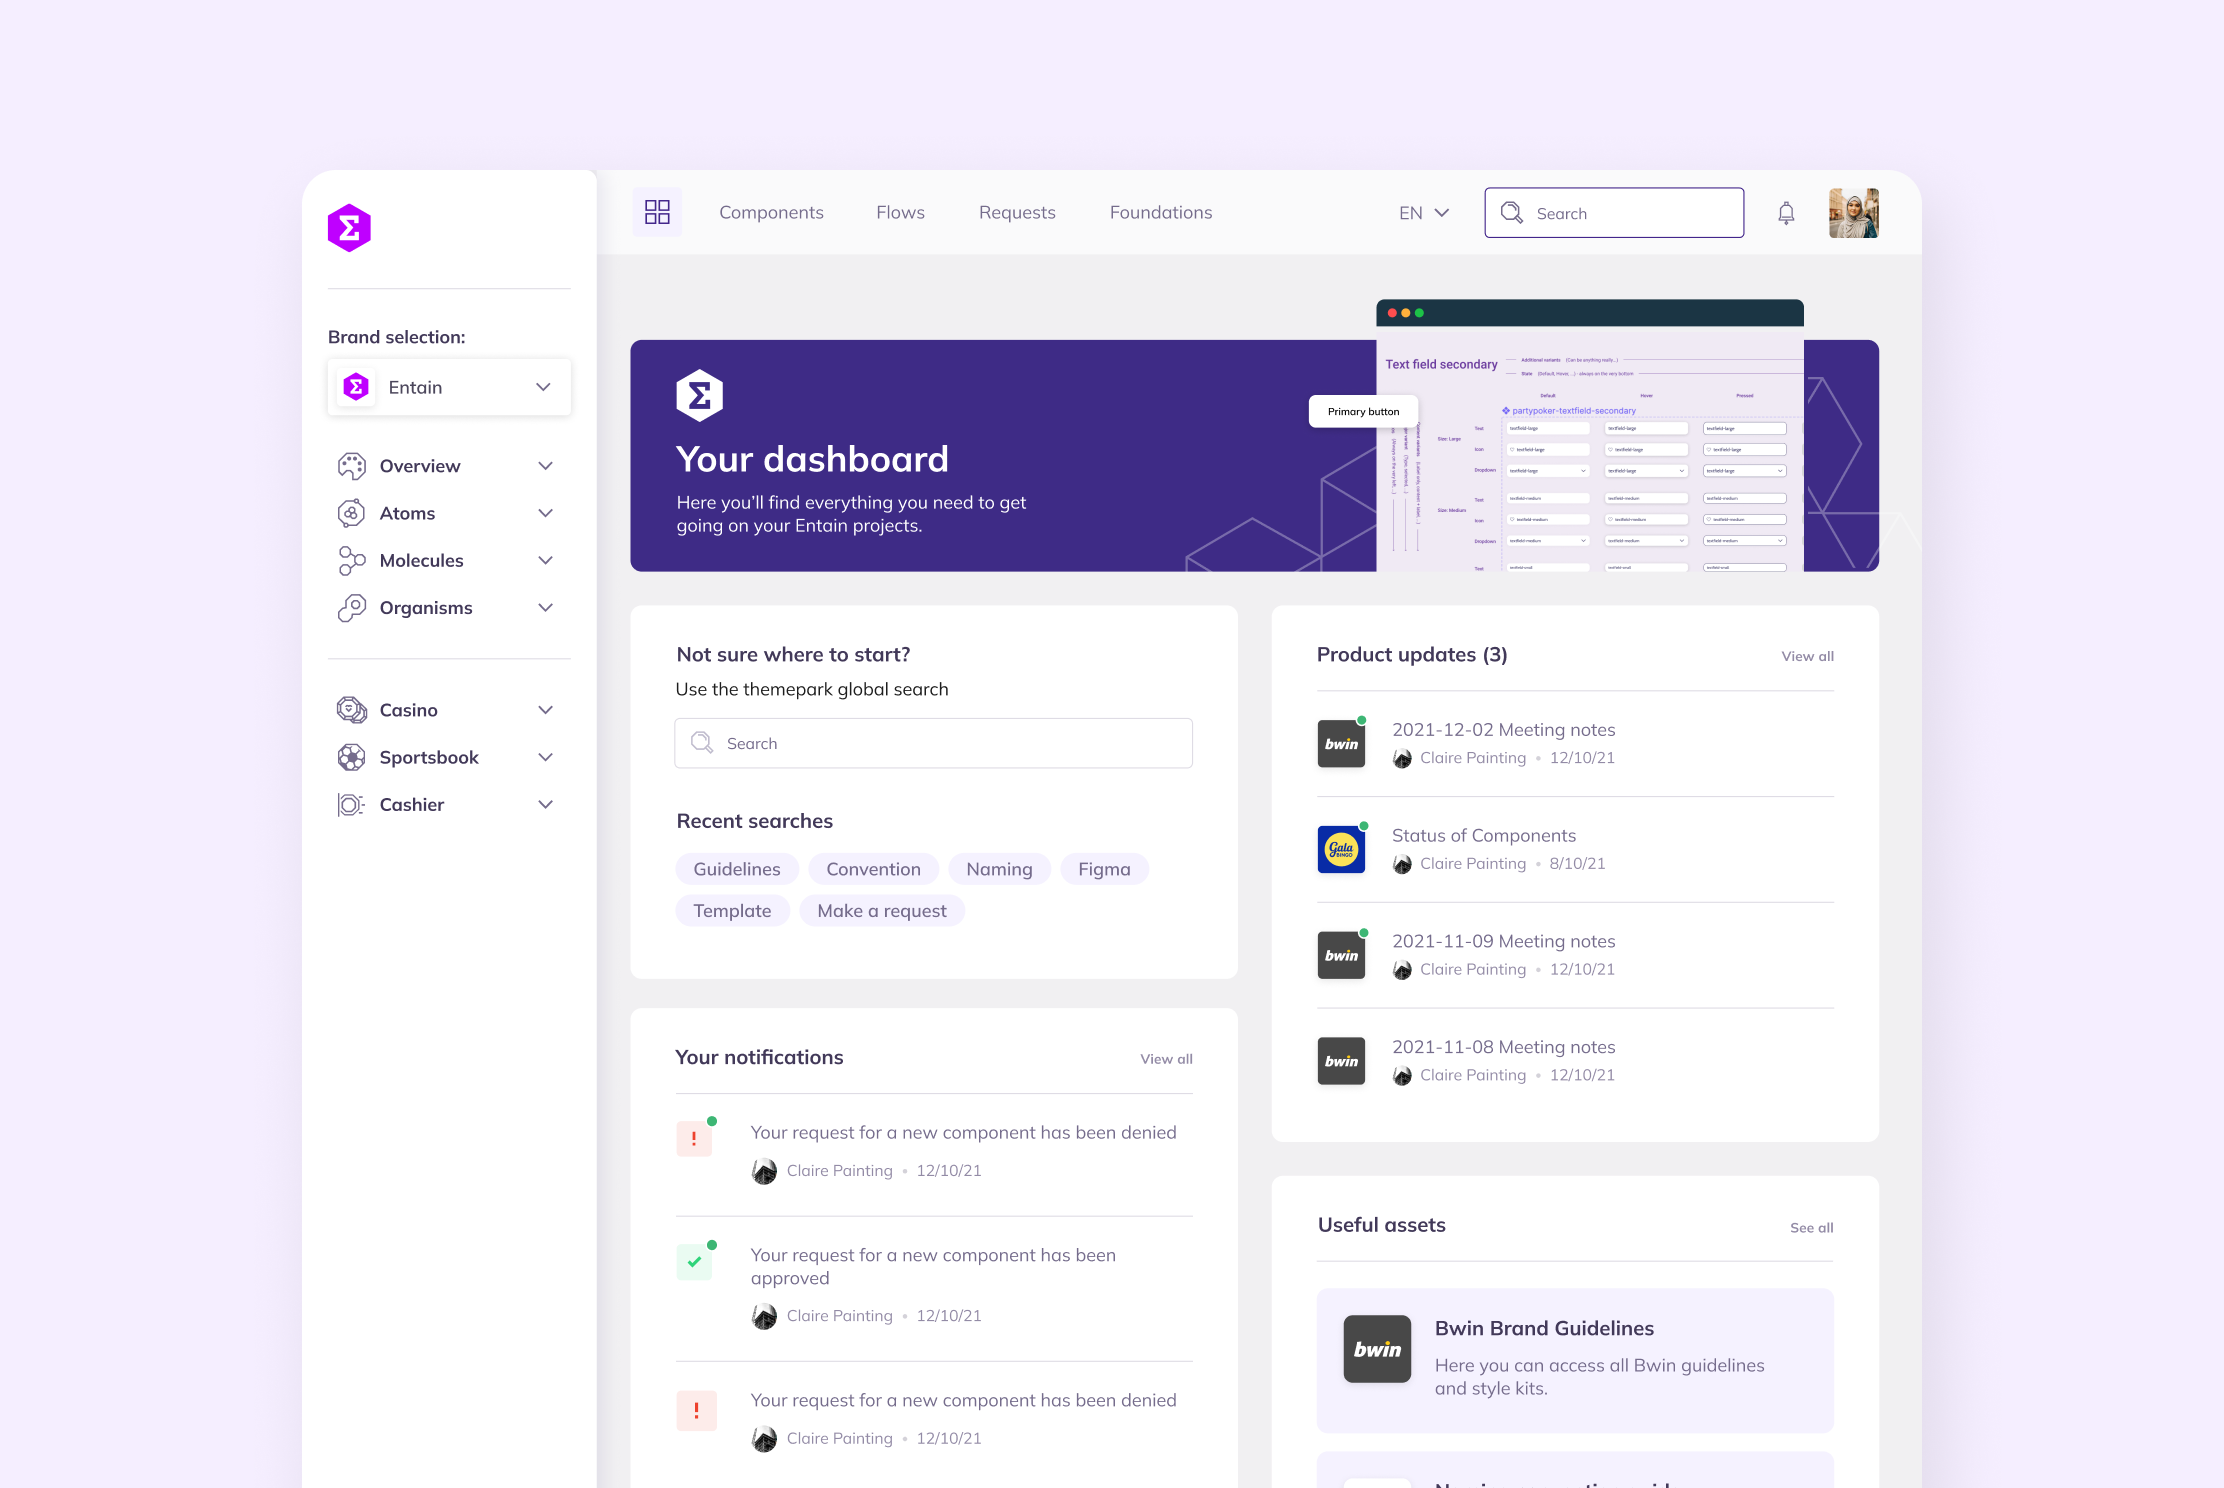The image size is (2224, 1488).
Task: Click the red denied alert icon in notifications
Action: [694, 1138]
